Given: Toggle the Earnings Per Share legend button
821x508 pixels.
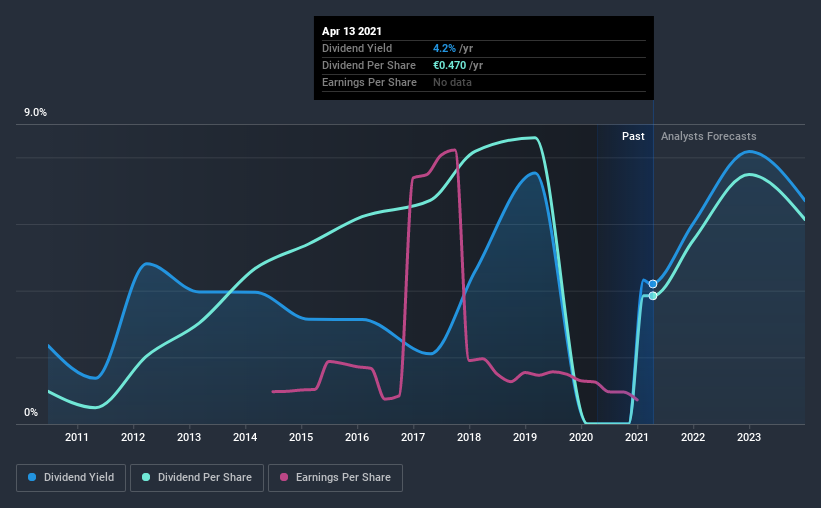Looking at the screenshot, I should [x=336, y=478].
